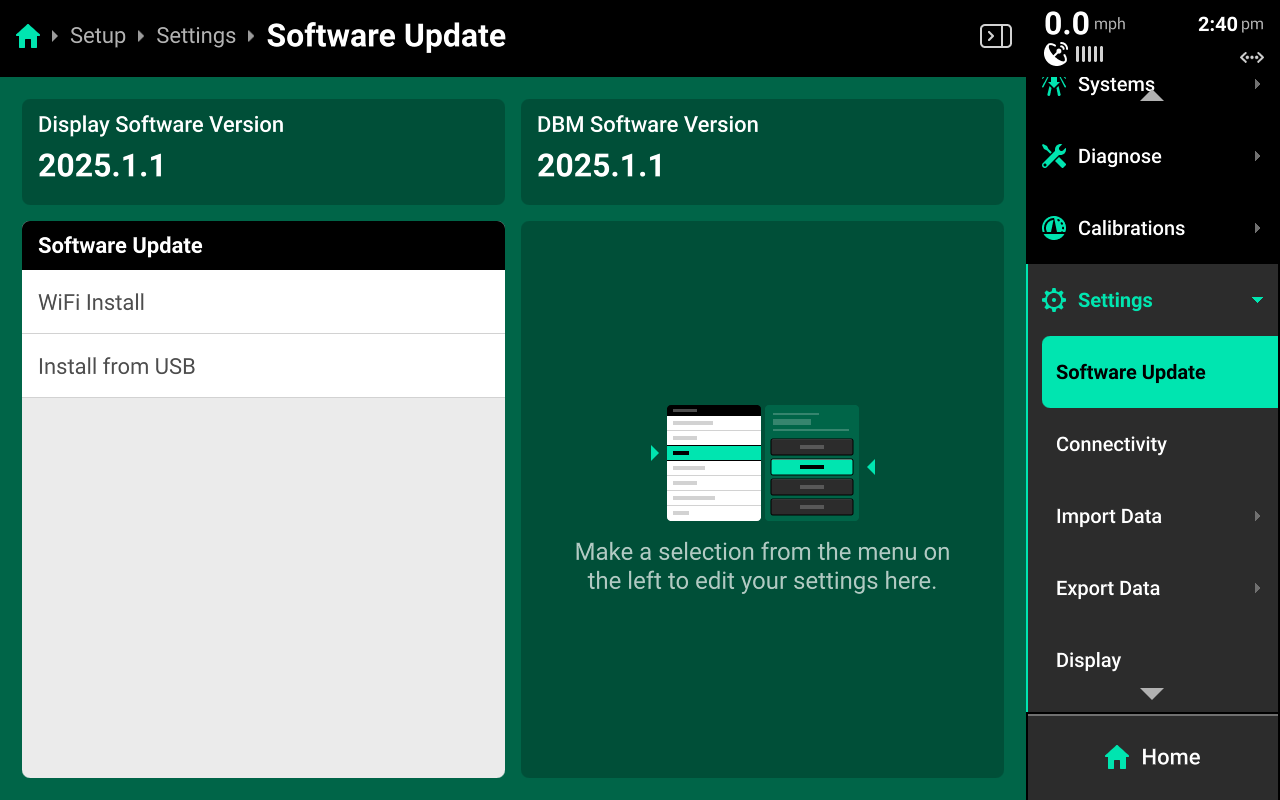This screenshot has width=1280, height=800.
Task: Select Software Update in the sidebar
Action: click(1160, 372)
